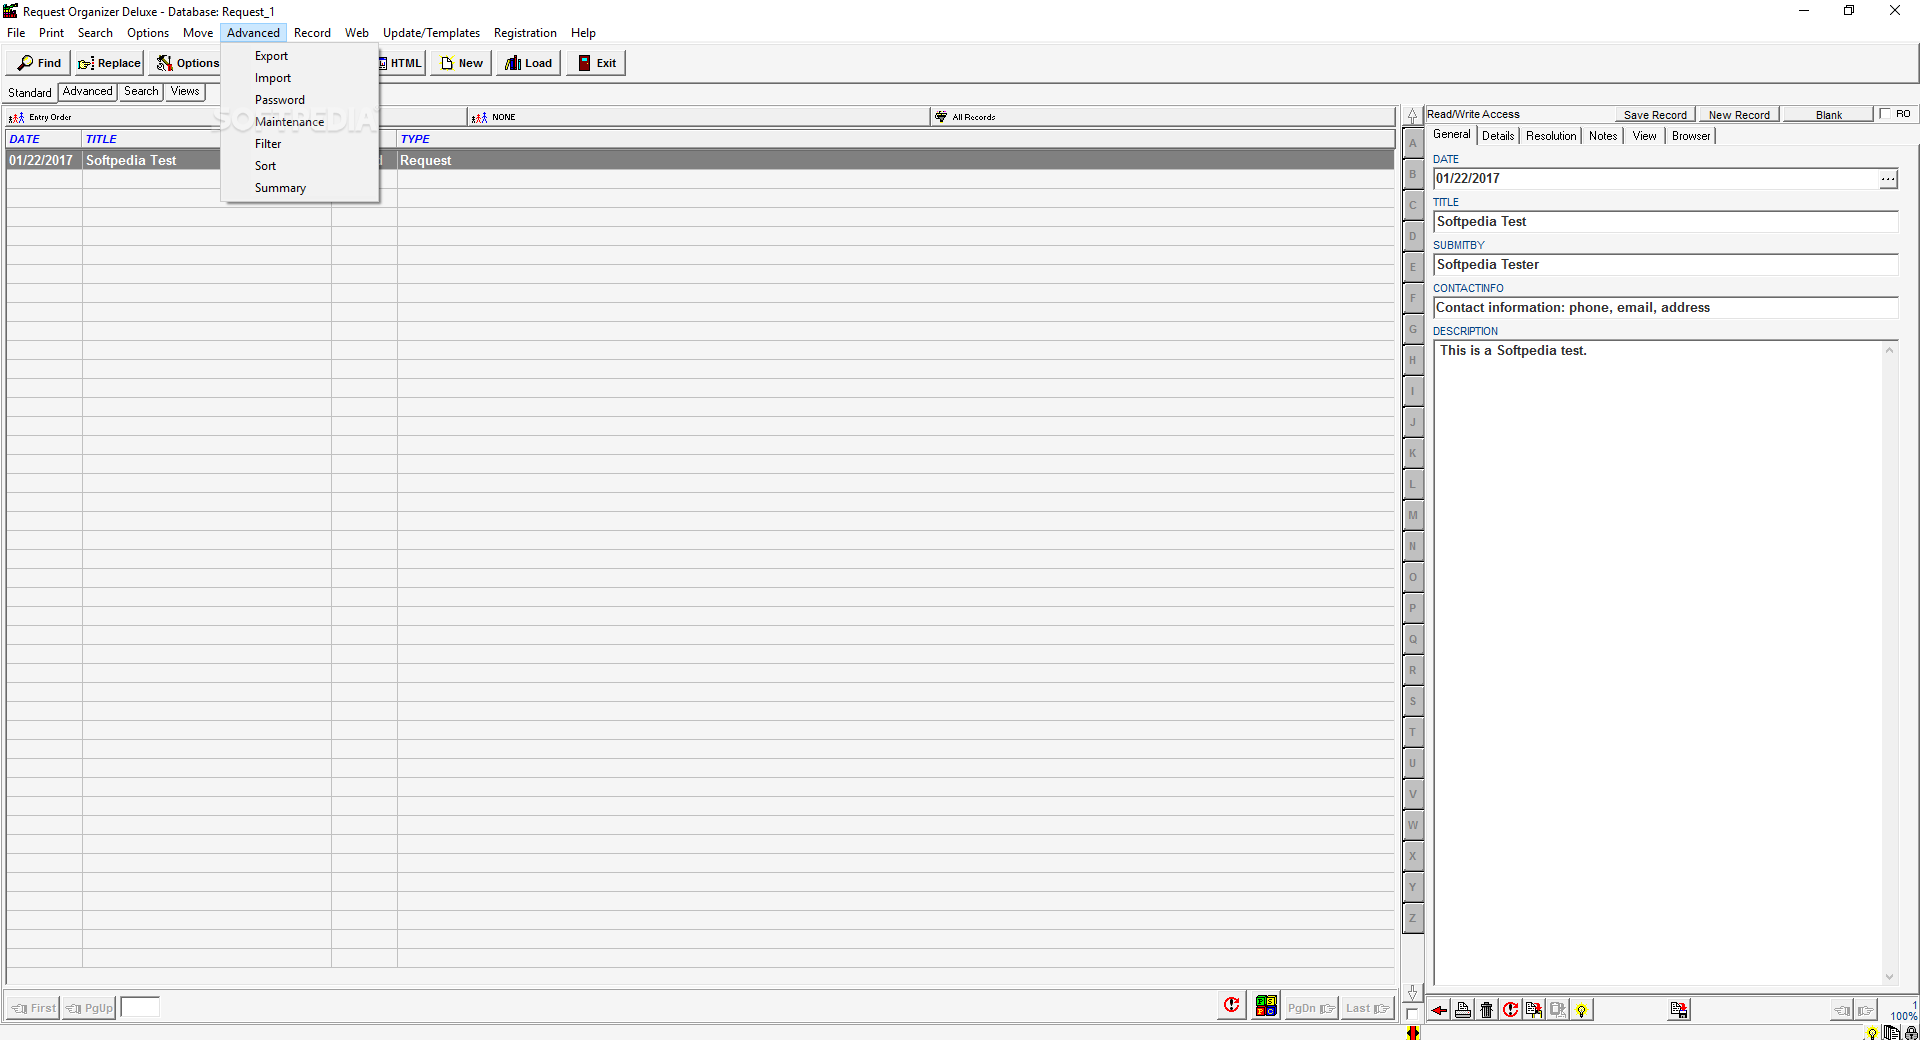Click the delete record trash icon
The height and width of the screenshot is (1040, 1920).
pyautogui.click(x=1487, y=1010)
